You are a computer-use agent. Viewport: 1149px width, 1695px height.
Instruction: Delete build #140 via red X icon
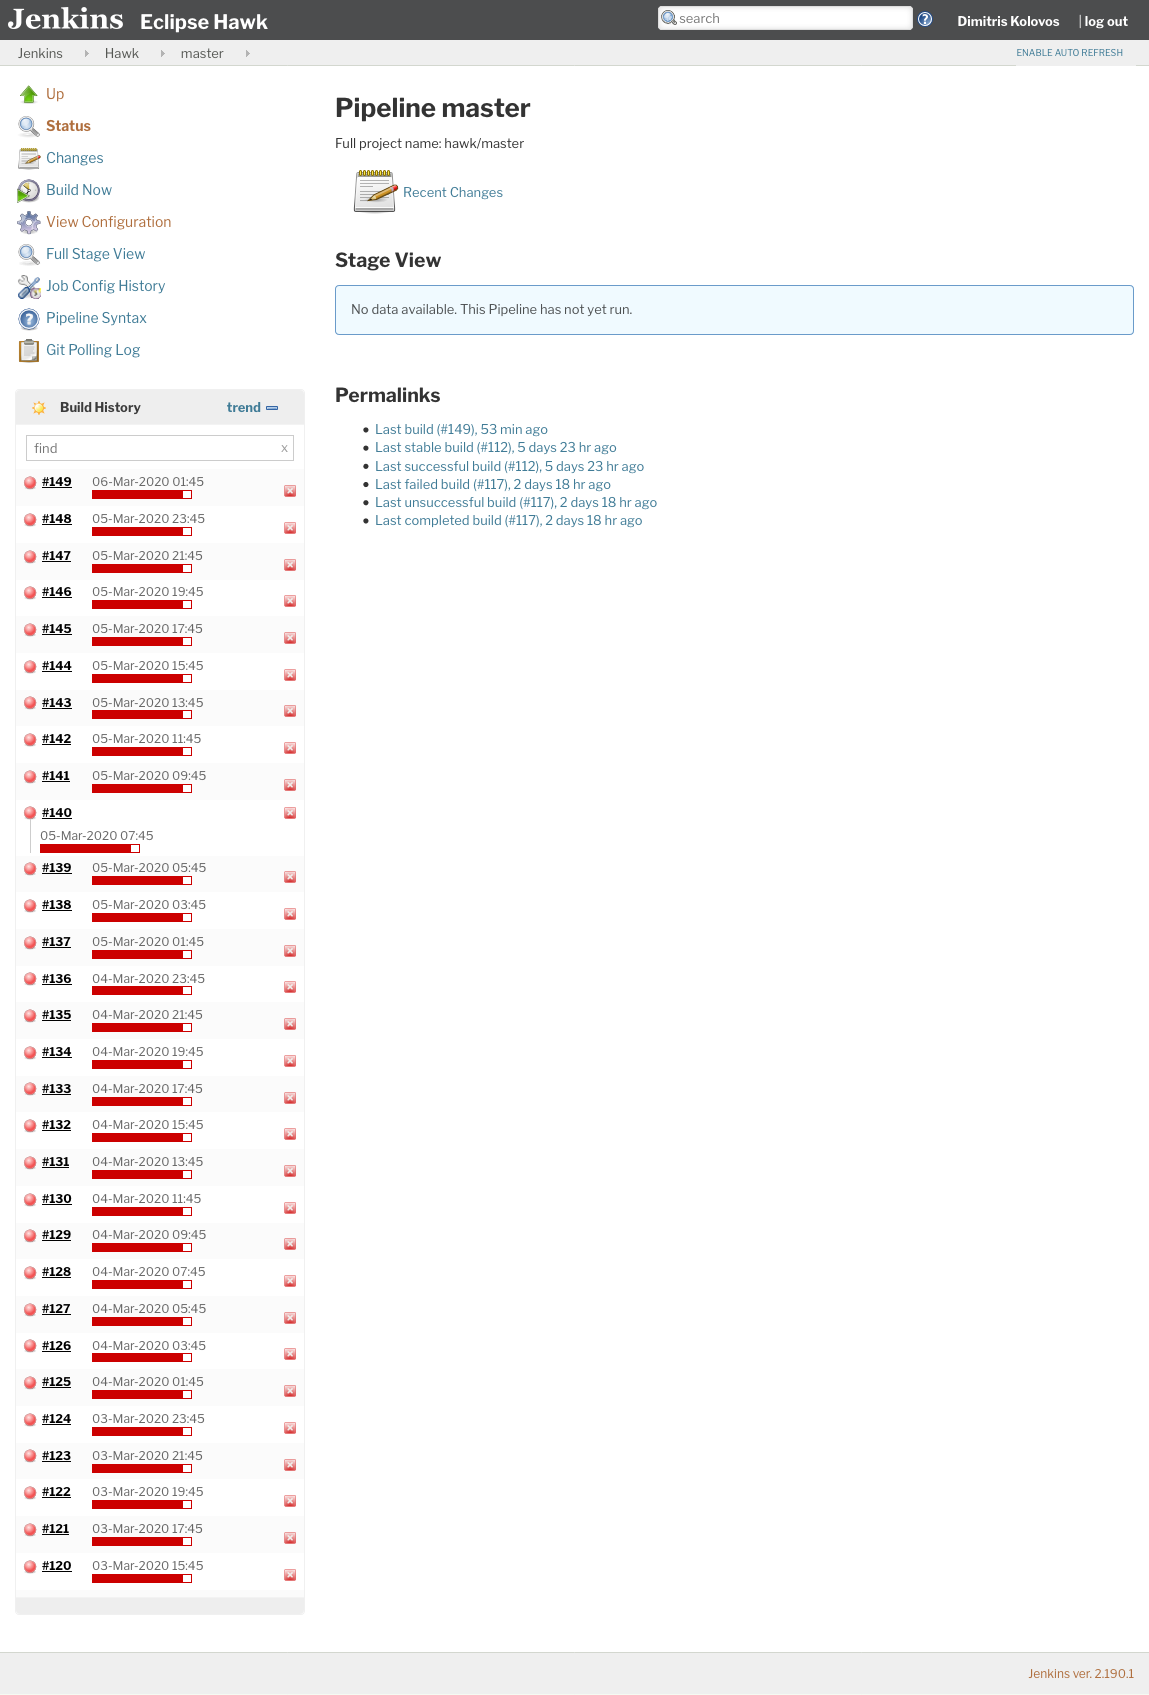[290, 813]
